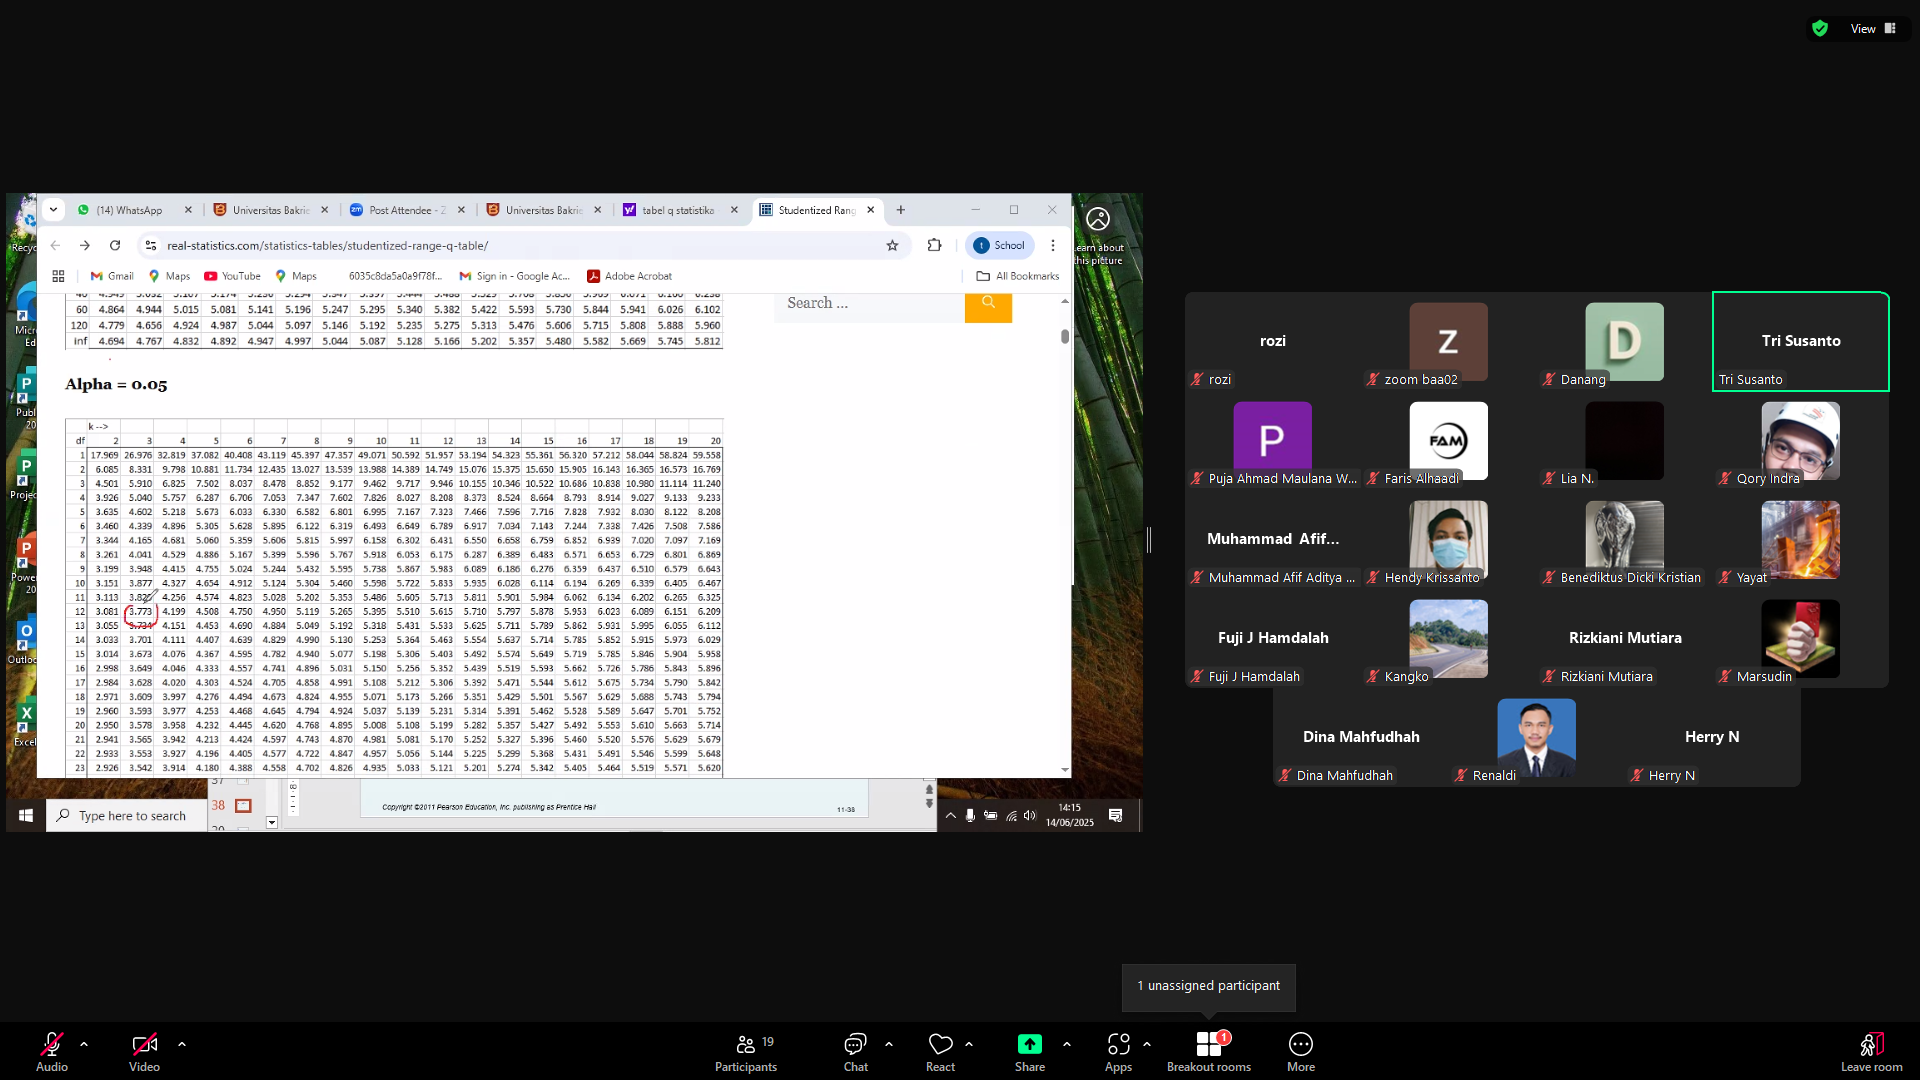Open the Chat panel
Screen dimensions: 1920x1080
pos(856,1052)
